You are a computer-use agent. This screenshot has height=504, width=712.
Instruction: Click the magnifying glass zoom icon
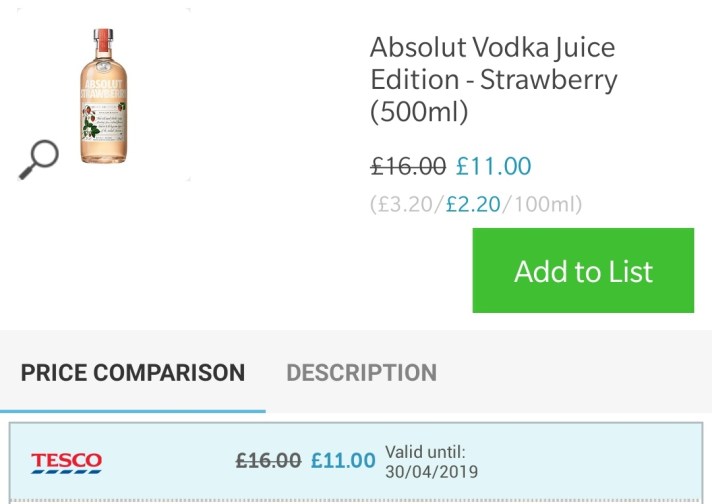pos(38,158)
